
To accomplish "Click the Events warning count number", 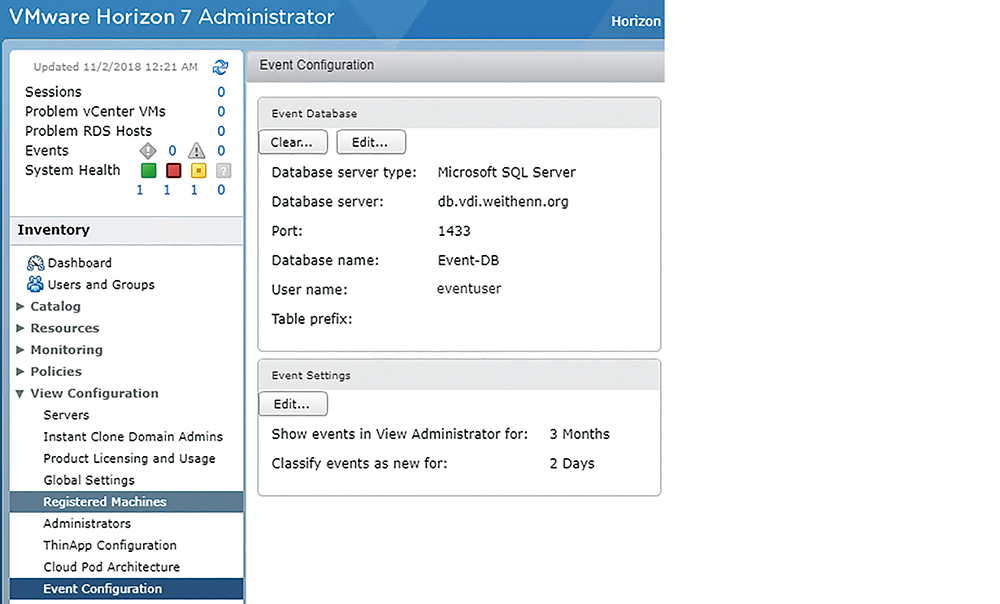I will [221, 151].
